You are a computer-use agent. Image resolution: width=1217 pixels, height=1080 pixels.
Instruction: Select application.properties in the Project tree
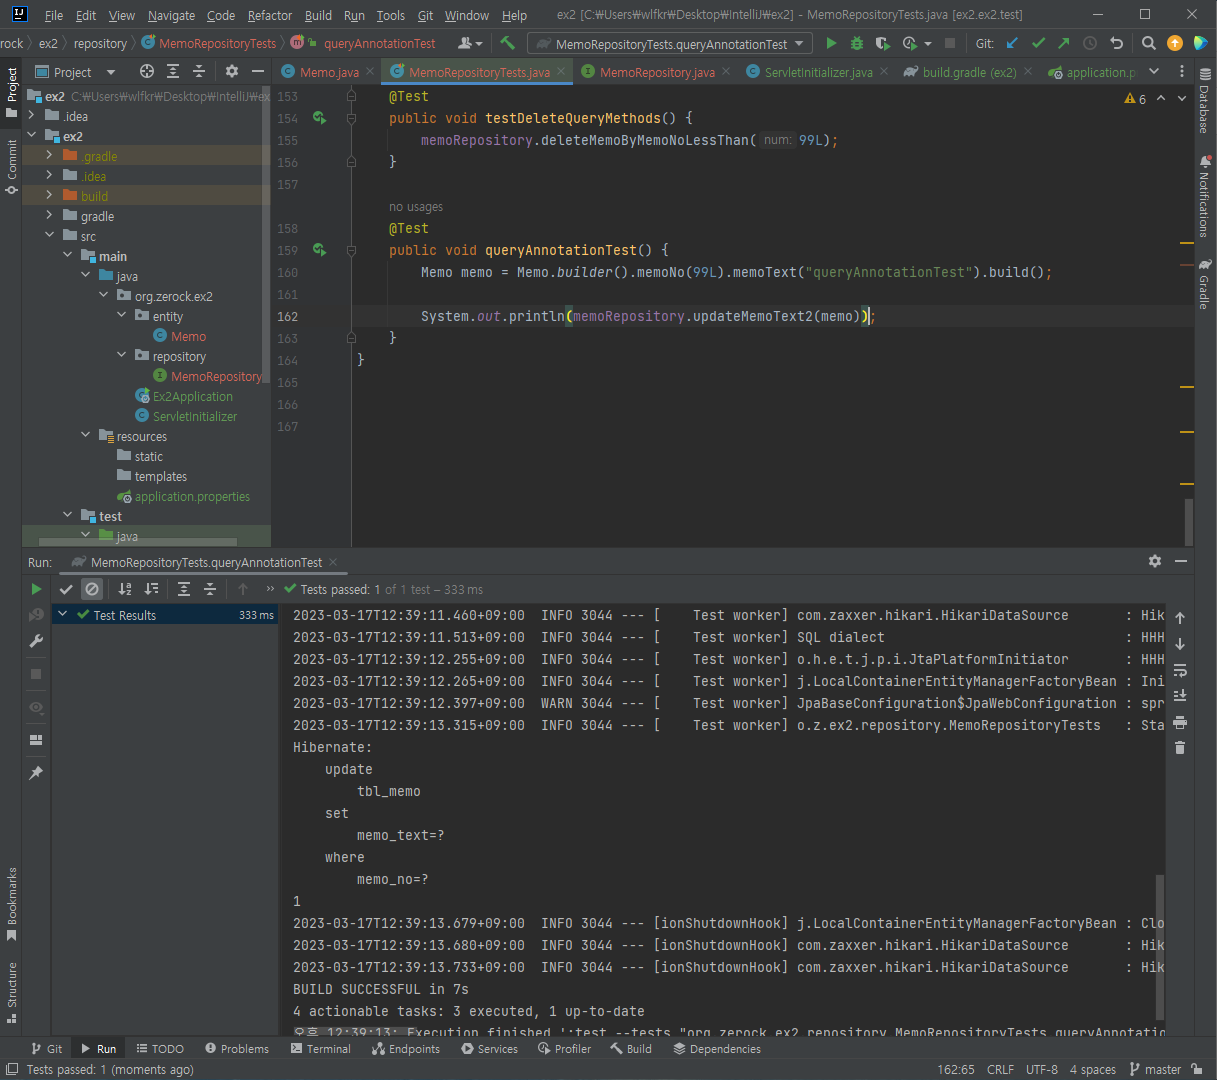192,496
